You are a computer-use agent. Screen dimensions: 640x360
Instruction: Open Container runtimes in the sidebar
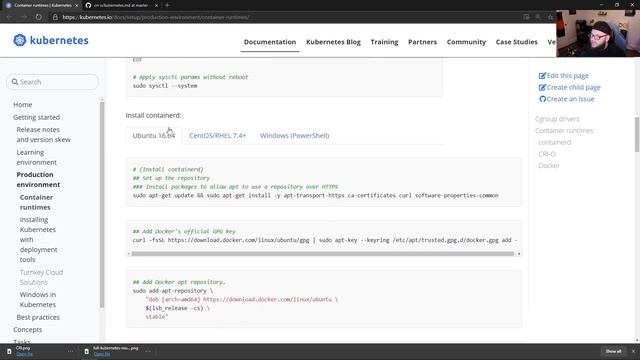click(x=36, y=202)
